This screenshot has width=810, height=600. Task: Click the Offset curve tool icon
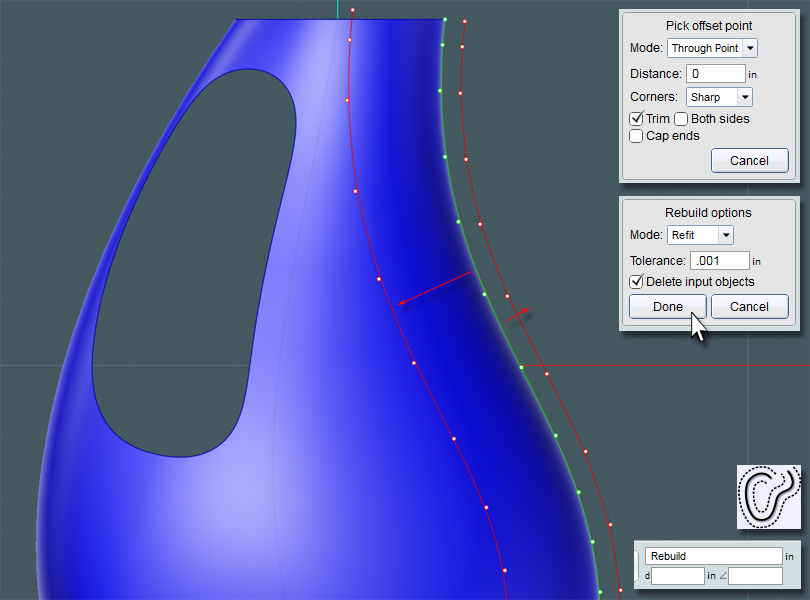click(769, 497)
